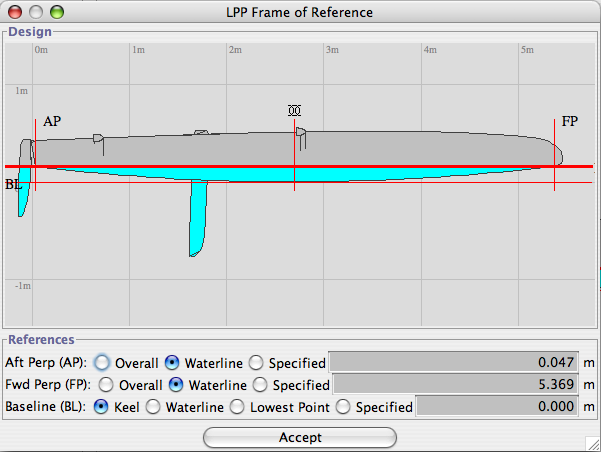Select Specified for Baseline (BL)
Screen dimensions: 601x452
click(343, 407)
